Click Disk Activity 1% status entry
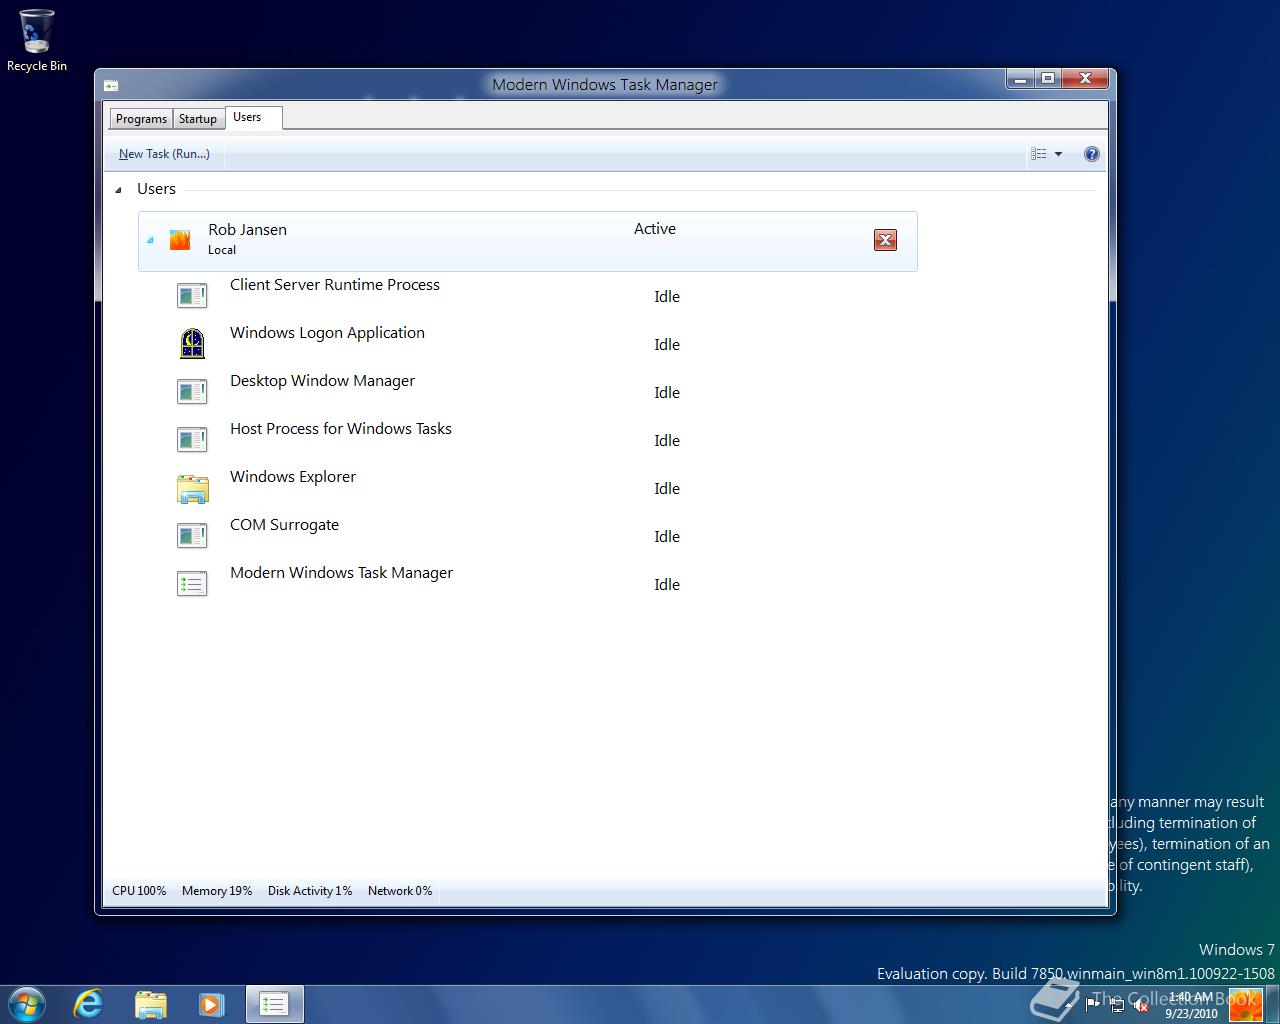The width and height of the screenshot is (1280, 1024). (x=310, y=891)
